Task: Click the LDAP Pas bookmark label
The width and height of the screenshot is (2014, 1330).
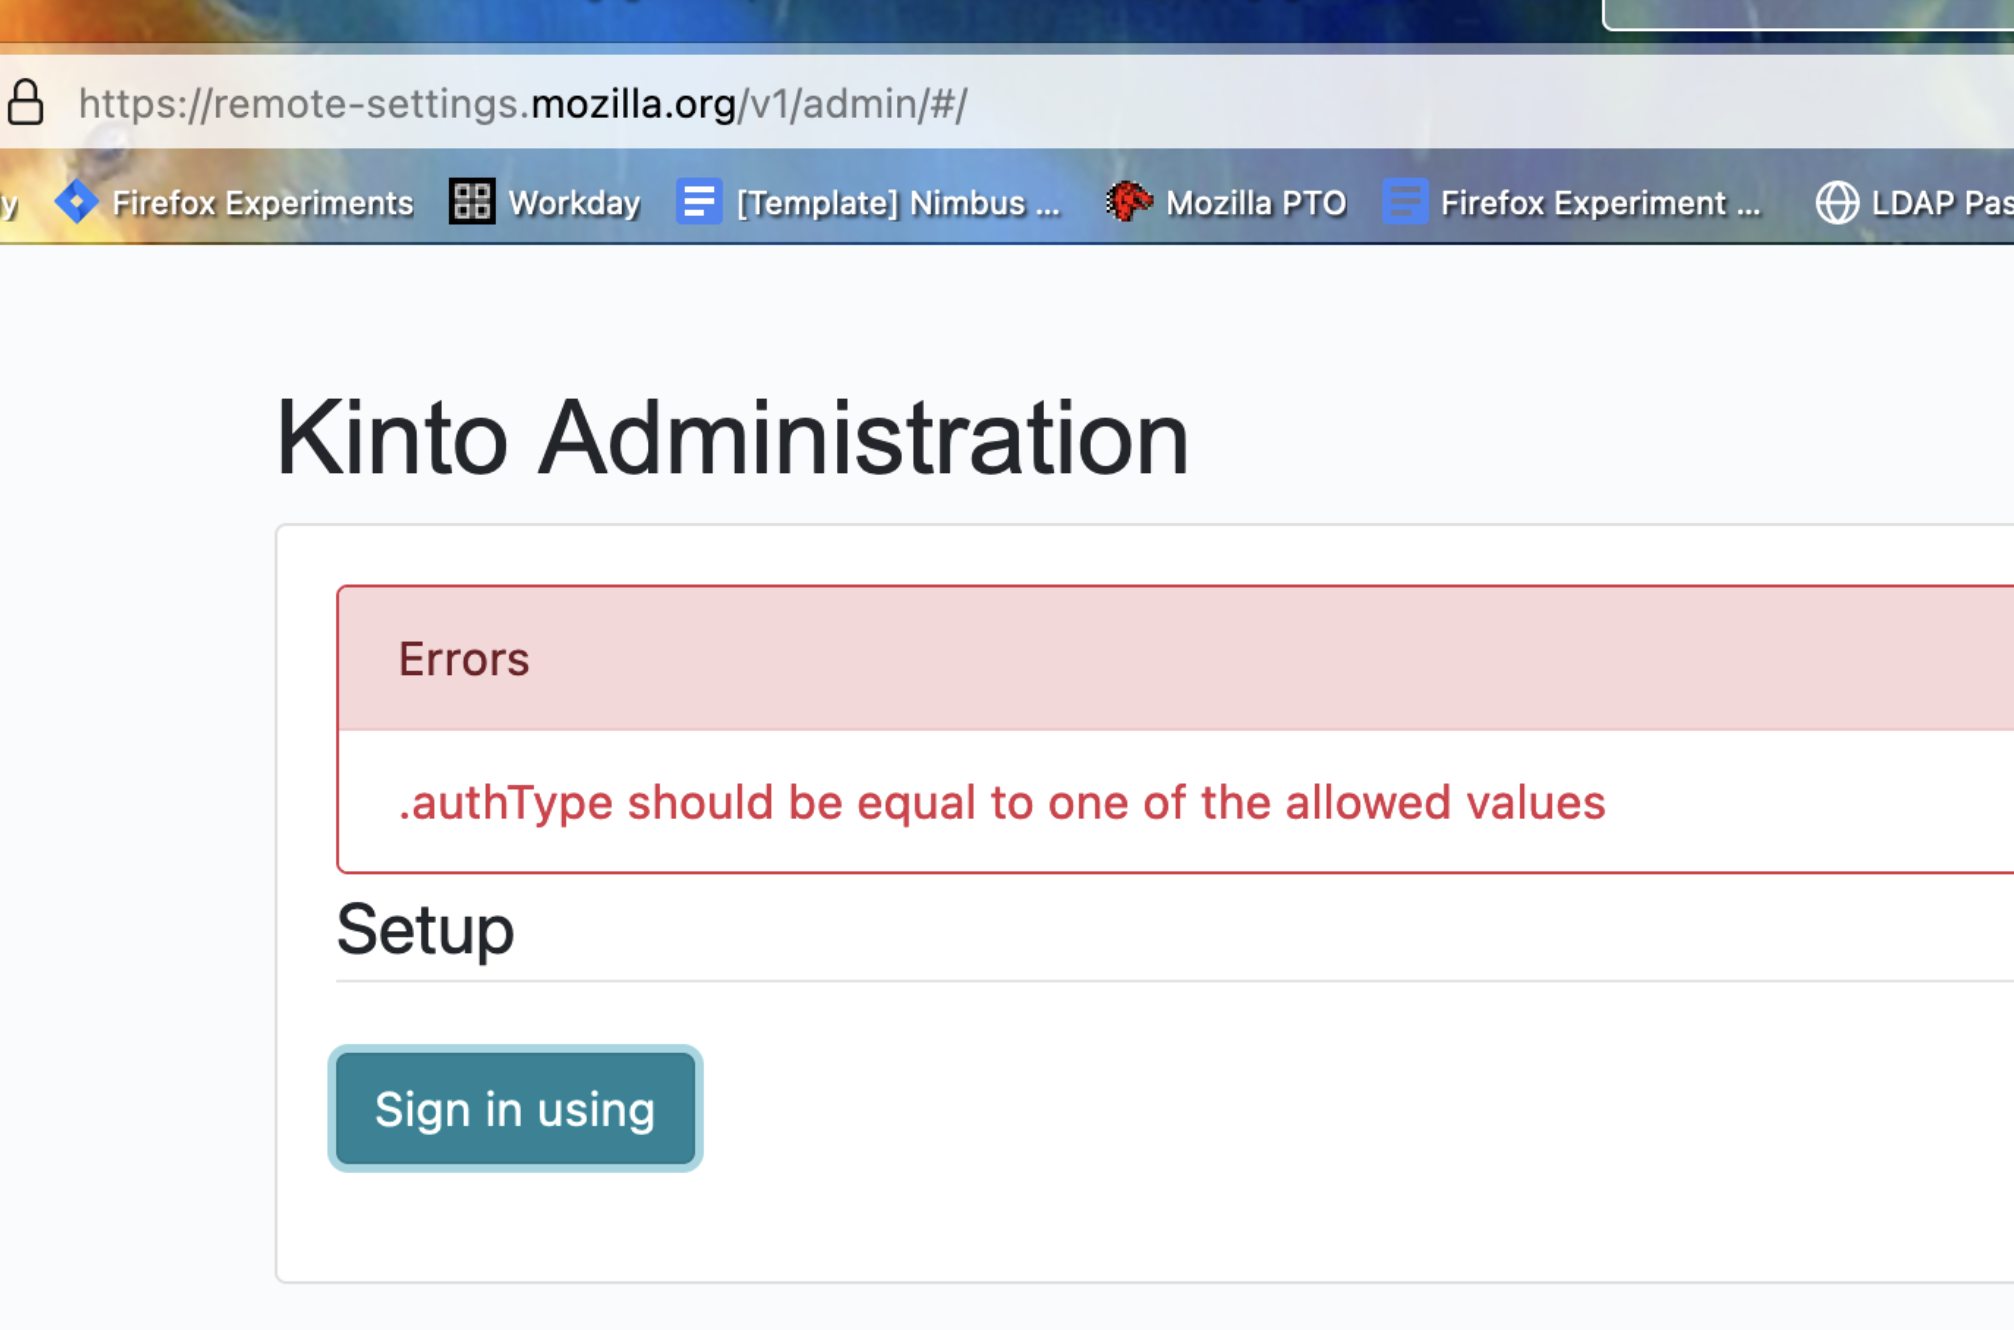Action: (x=1940, y=203)
